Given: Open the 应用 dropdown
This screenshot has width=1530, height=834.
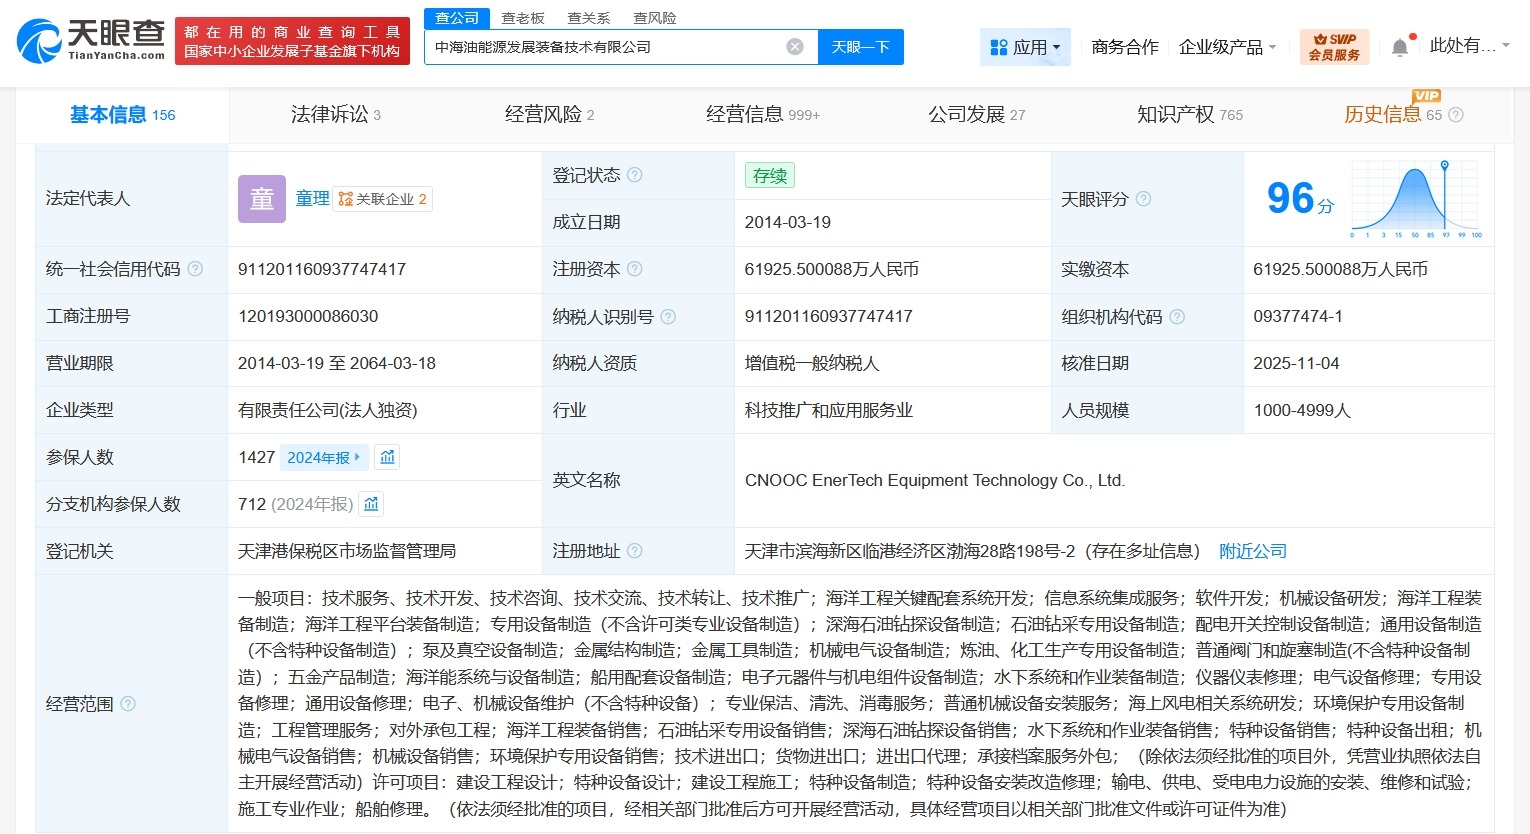Looking at the screenshot, I should 1025,46.
